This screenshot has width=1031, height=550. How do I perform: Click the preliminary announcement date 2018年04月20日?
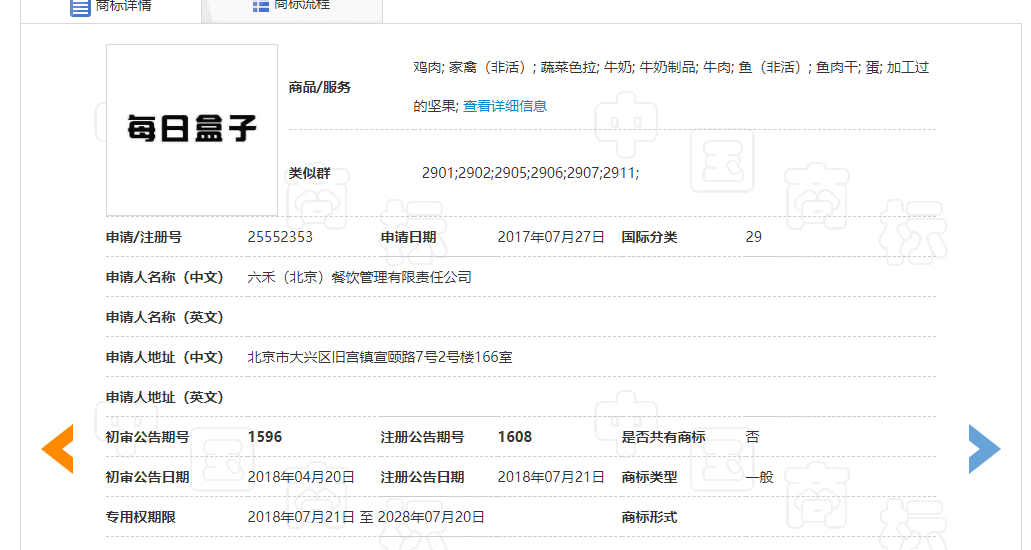301,477
